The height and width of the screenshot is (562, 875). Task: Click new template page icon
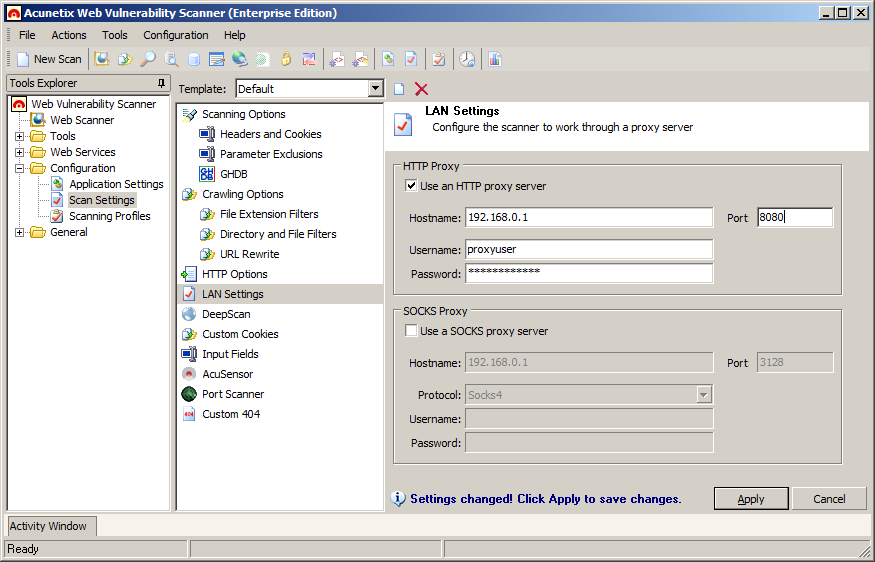point(399,89)
